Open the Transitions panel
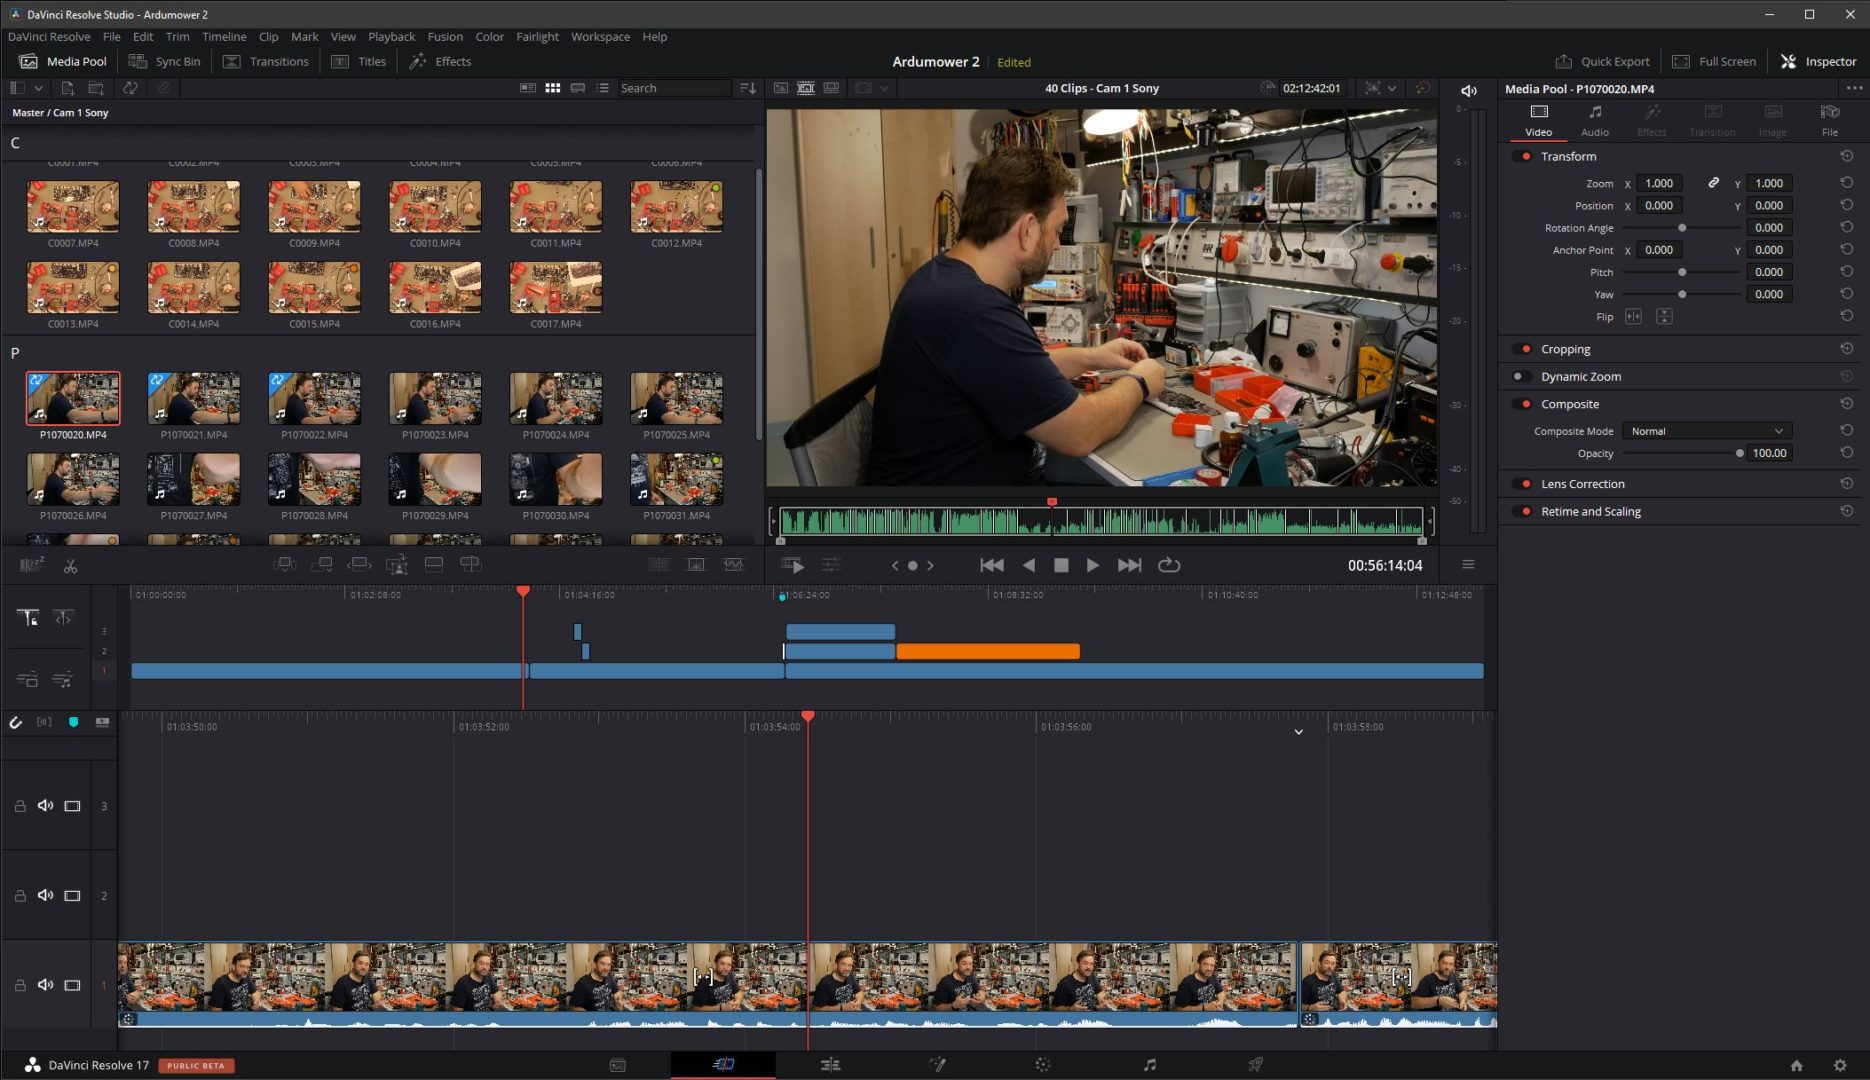The height and width of the screenshot is (1080, 1870). (x=266, y=62)
